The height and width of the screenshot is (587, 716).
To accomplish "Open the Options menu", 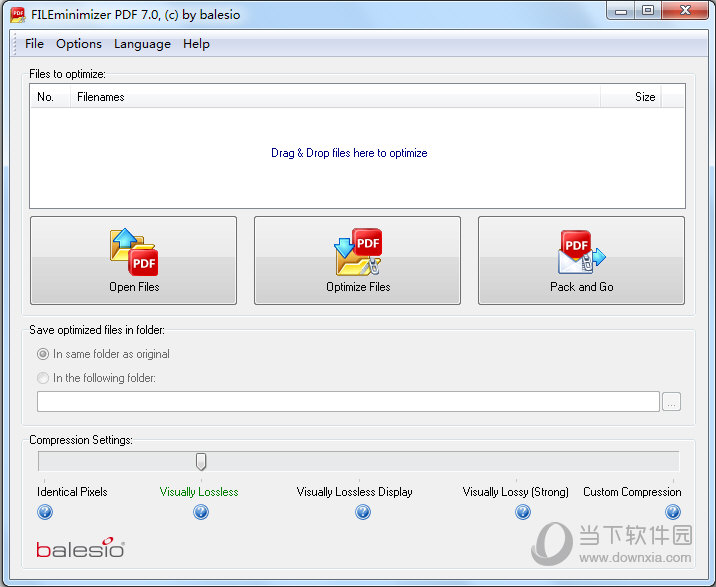I will 79,44.
